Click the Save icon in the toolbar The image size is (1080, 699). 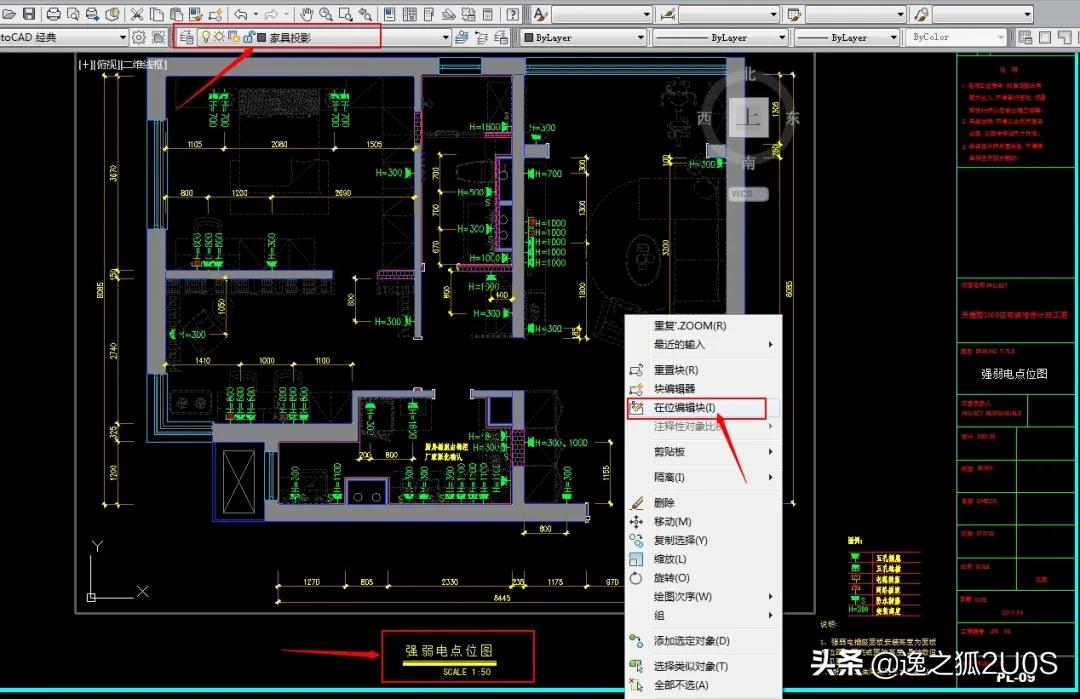[x=28, y=14]
